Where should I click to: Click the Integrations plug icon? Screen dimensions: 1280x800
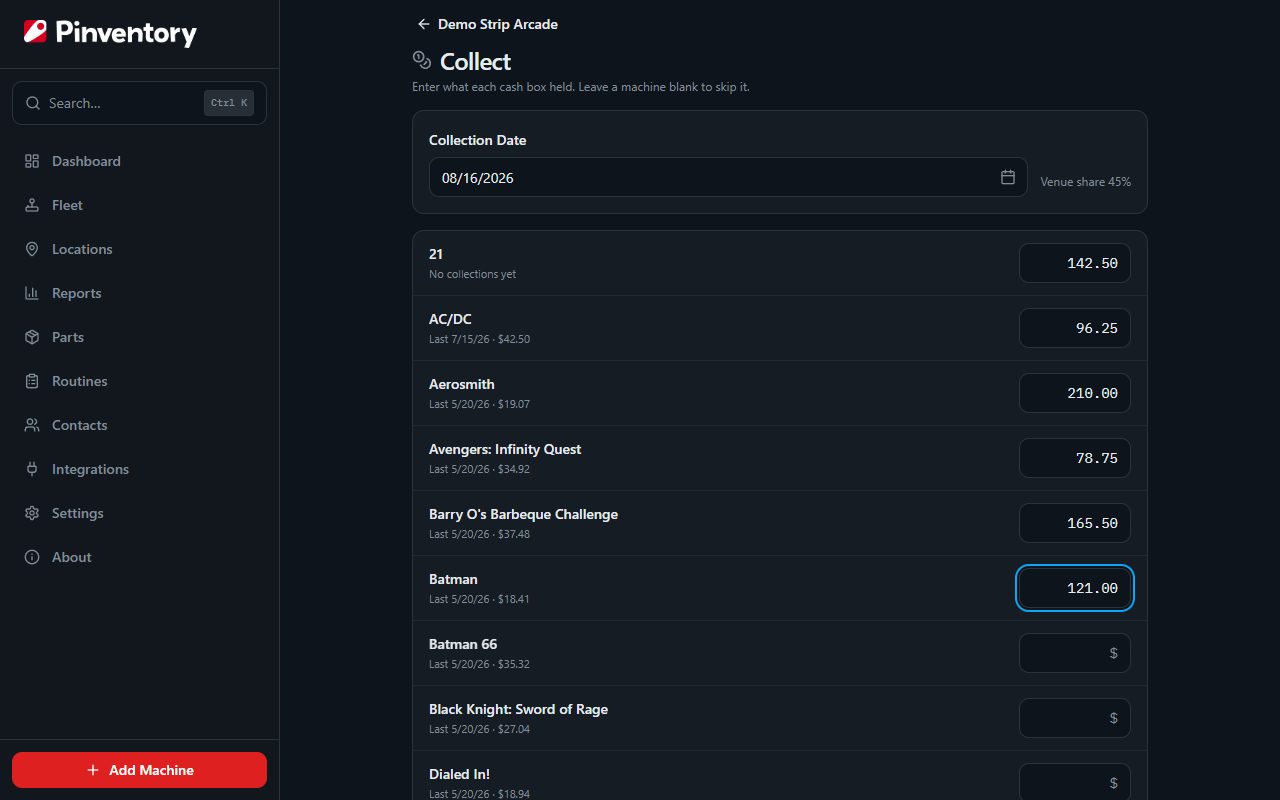click(x=32, y=469)
